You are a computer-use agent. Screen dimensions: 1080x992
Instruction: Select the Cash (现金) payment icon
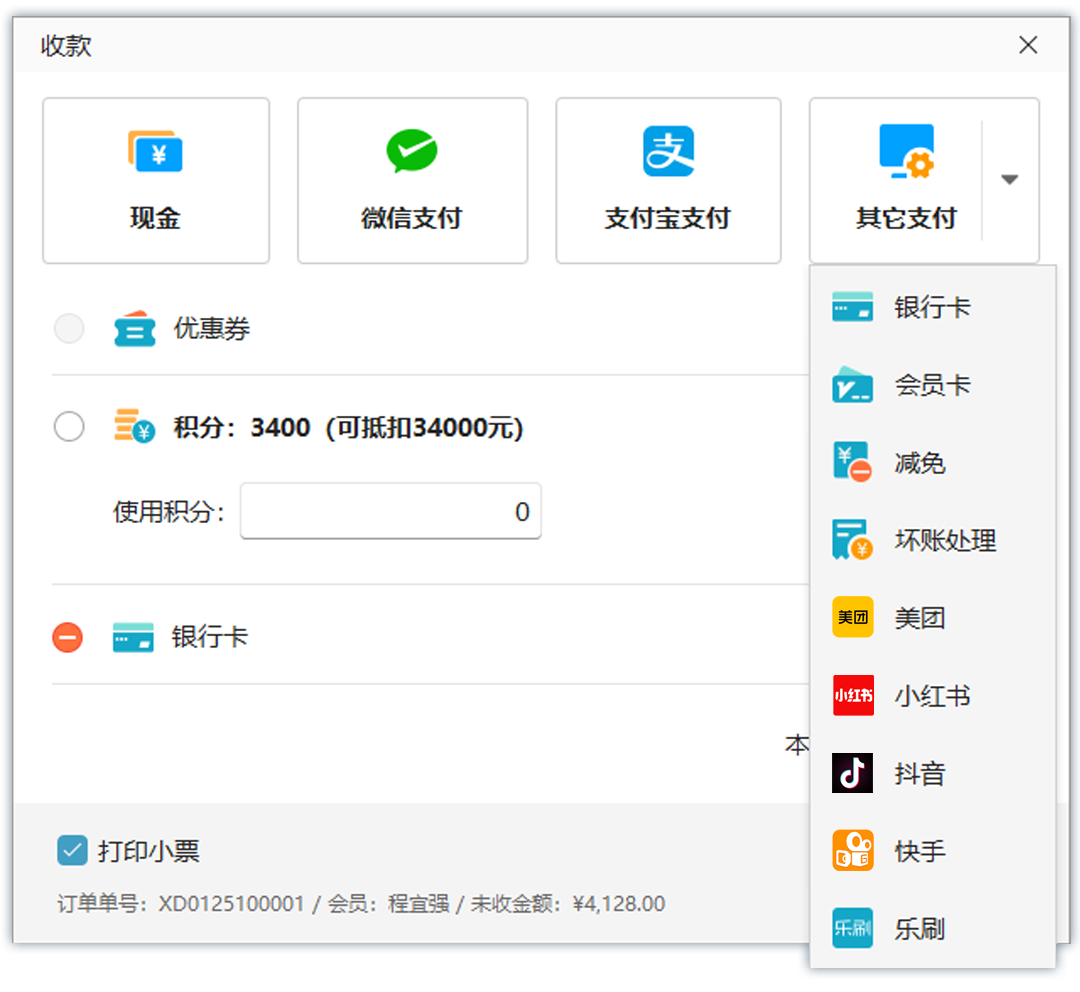[155, 153]
